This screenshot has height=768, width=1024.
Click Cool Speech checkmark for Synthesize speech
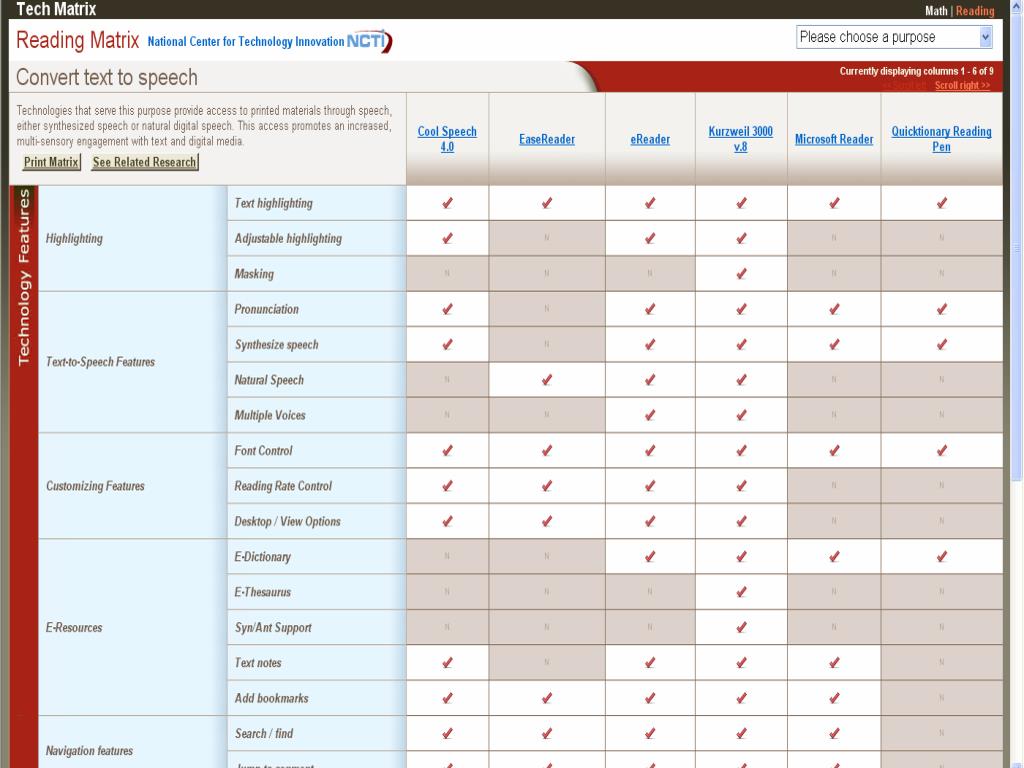pyautogui.click(x=447, y=345)
